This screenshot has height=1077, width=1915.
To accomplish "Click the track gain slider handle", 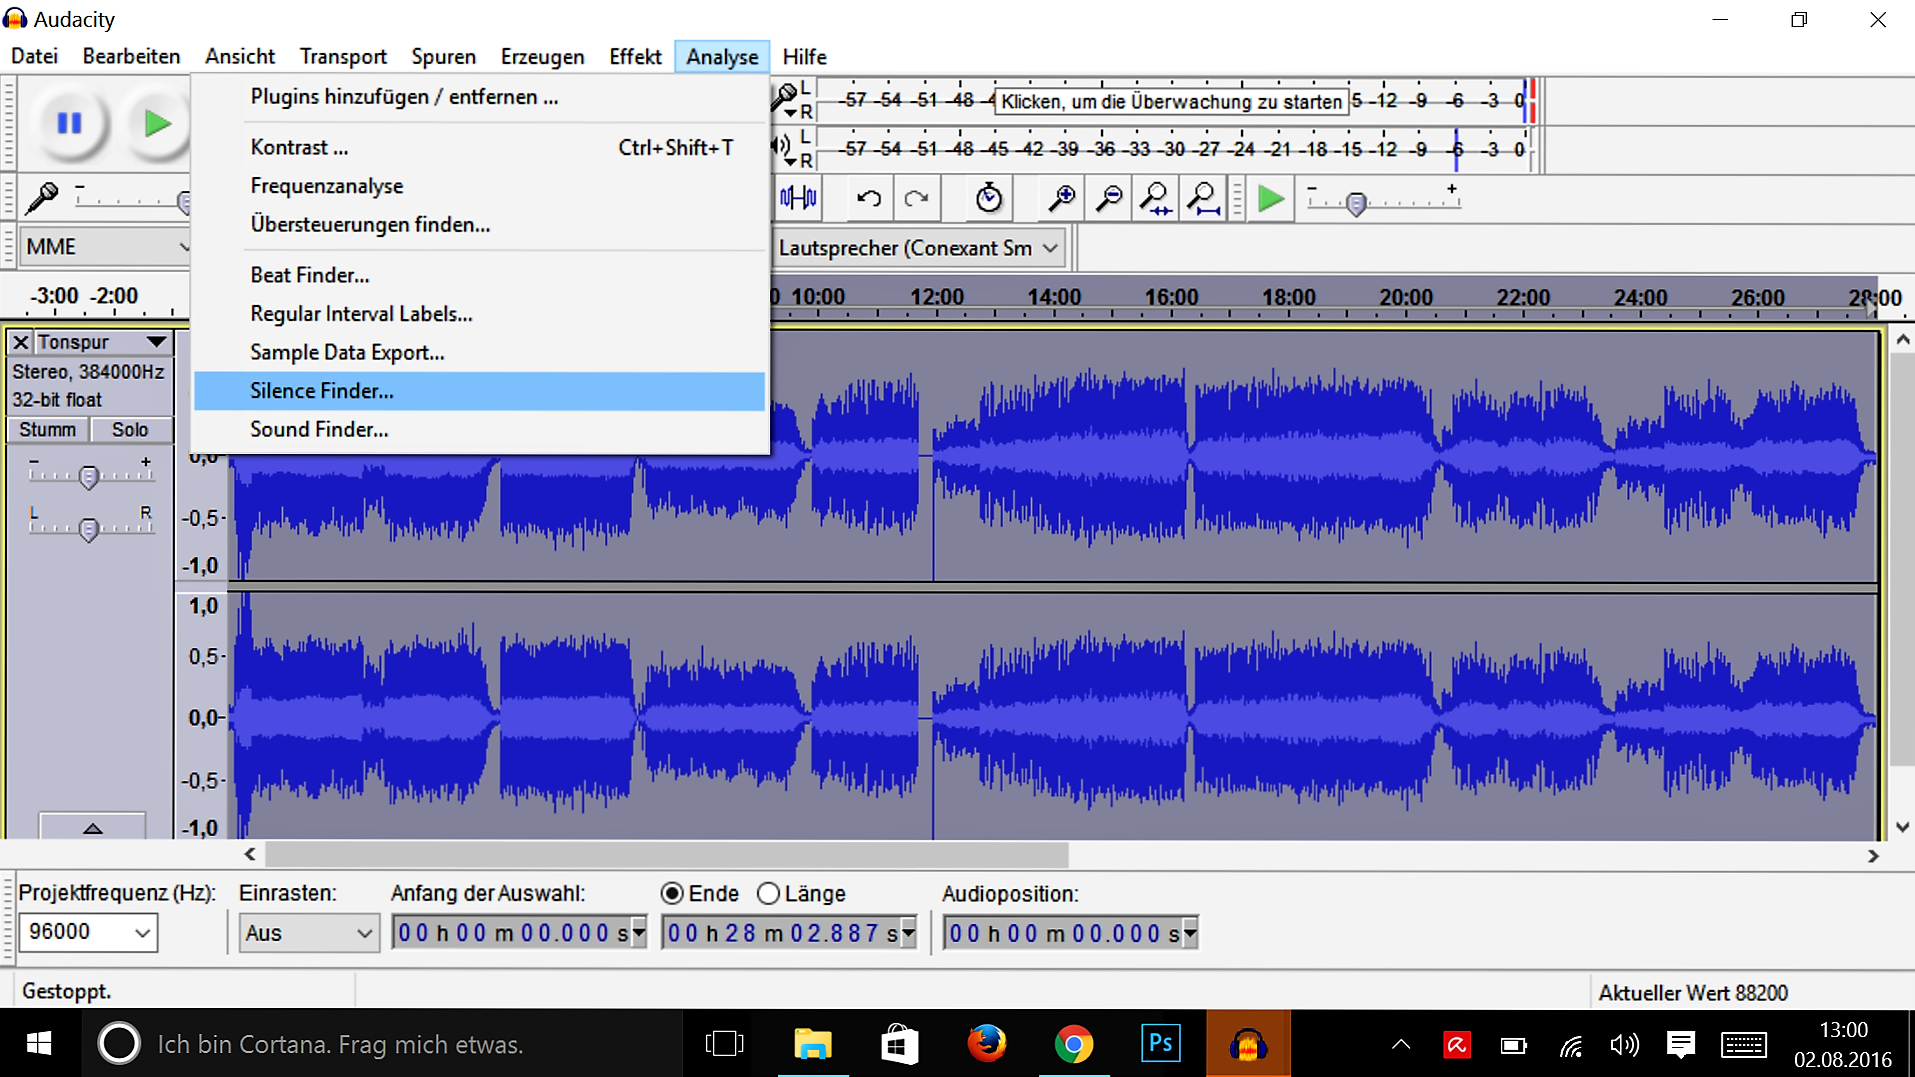I will (89, 477).
